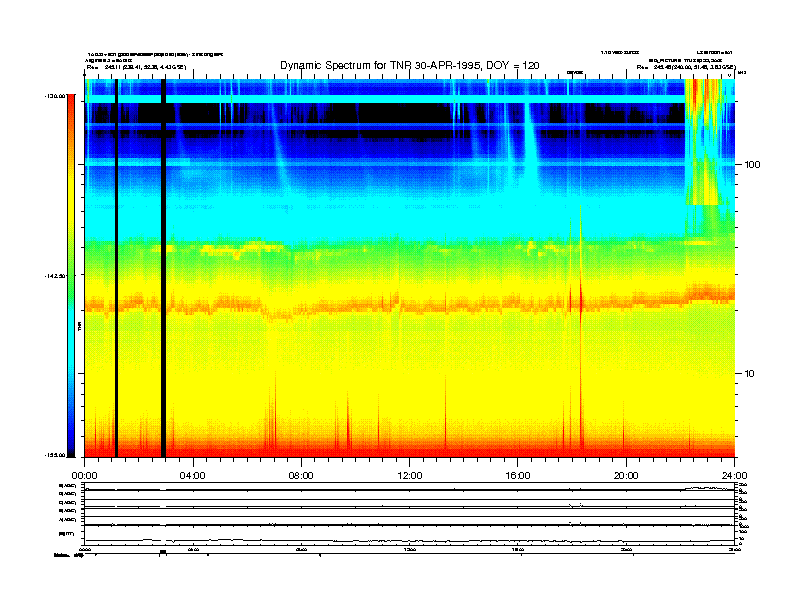Click the 16:00 time axis label

click(518, 476)
